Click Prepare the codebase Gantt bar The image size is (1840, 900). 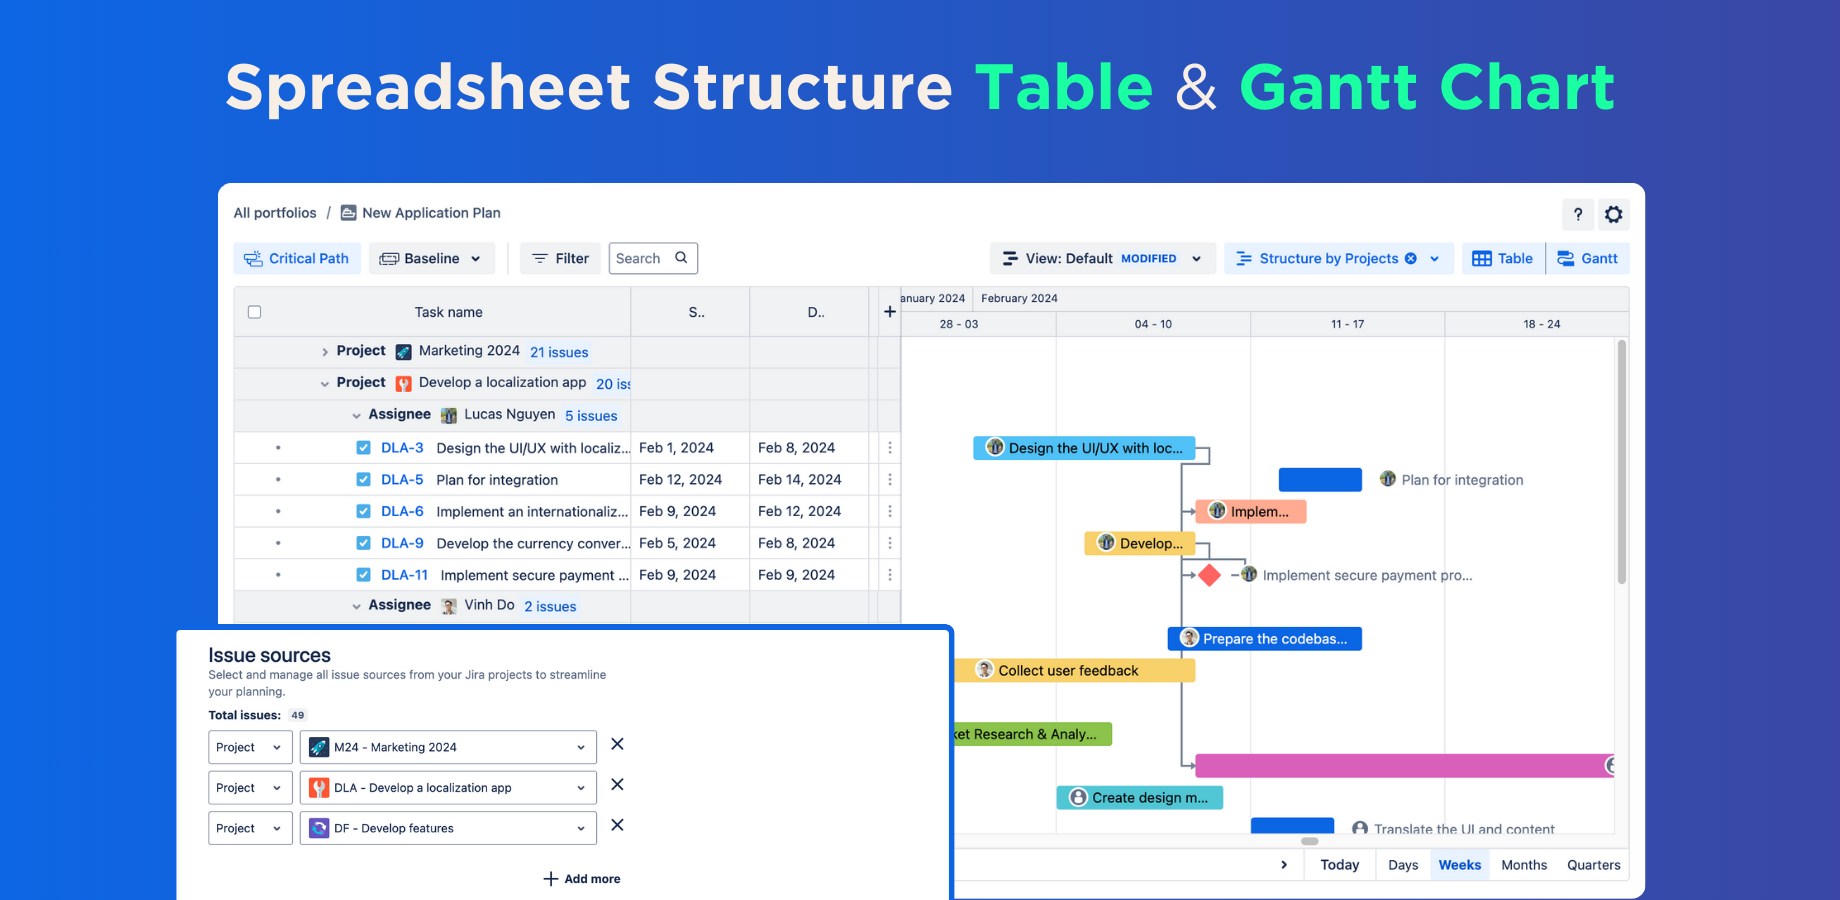click(1265, 639)
